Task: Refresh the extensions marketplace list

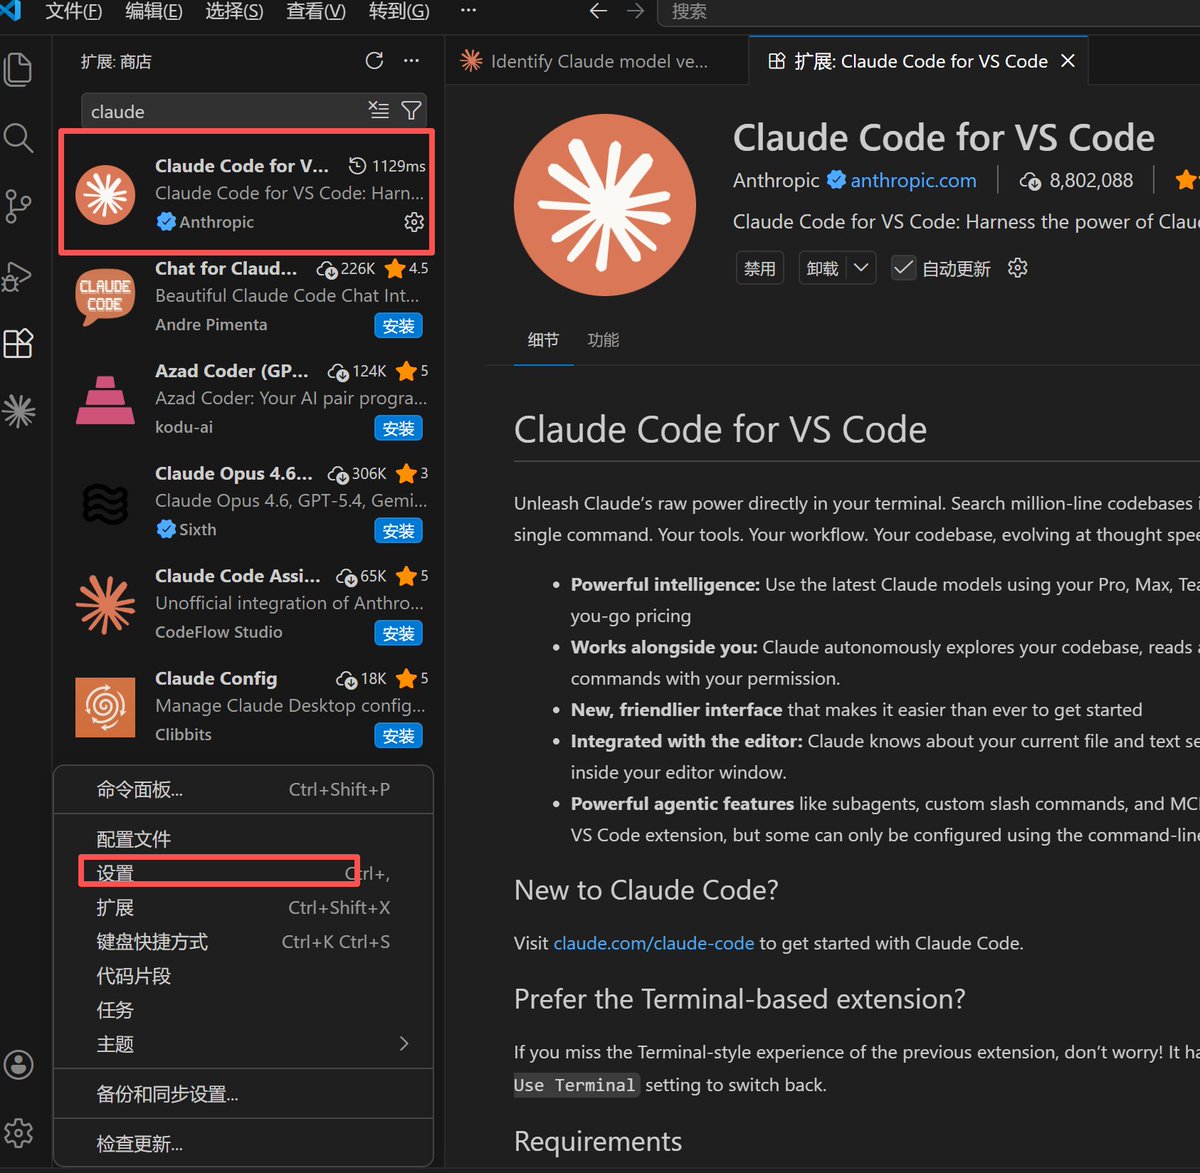Action: coord(374,61)
